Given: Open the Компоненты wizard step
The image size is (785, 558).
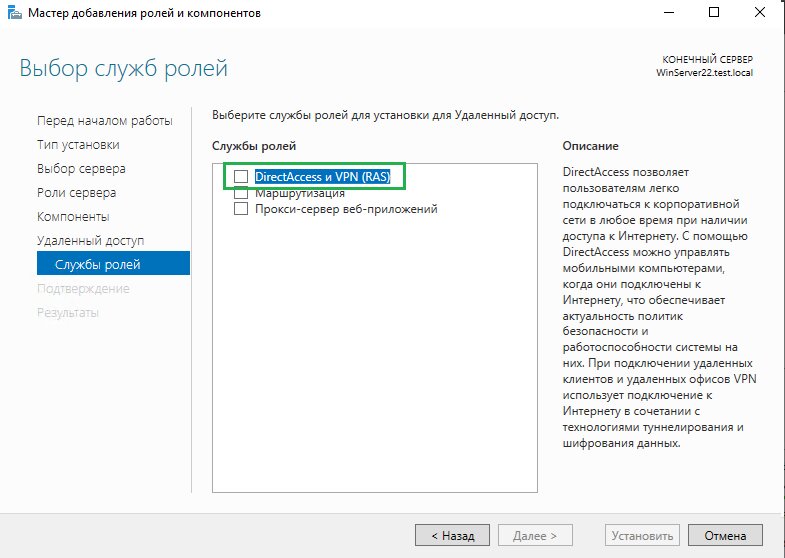Looking at the screenshot, I should pos(73,217).
